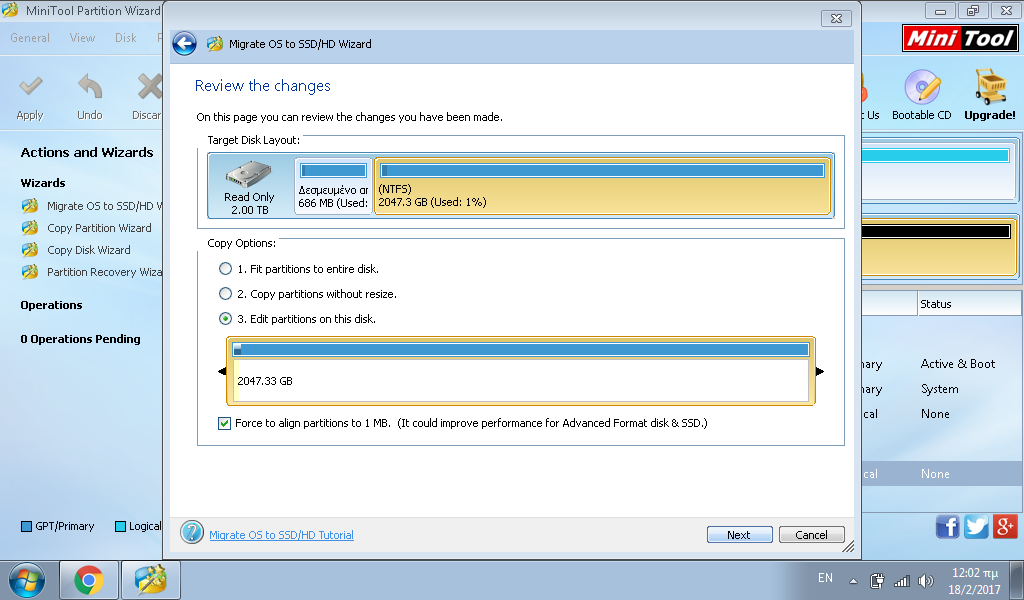Click the blue help question mark icon

point(192,532)
